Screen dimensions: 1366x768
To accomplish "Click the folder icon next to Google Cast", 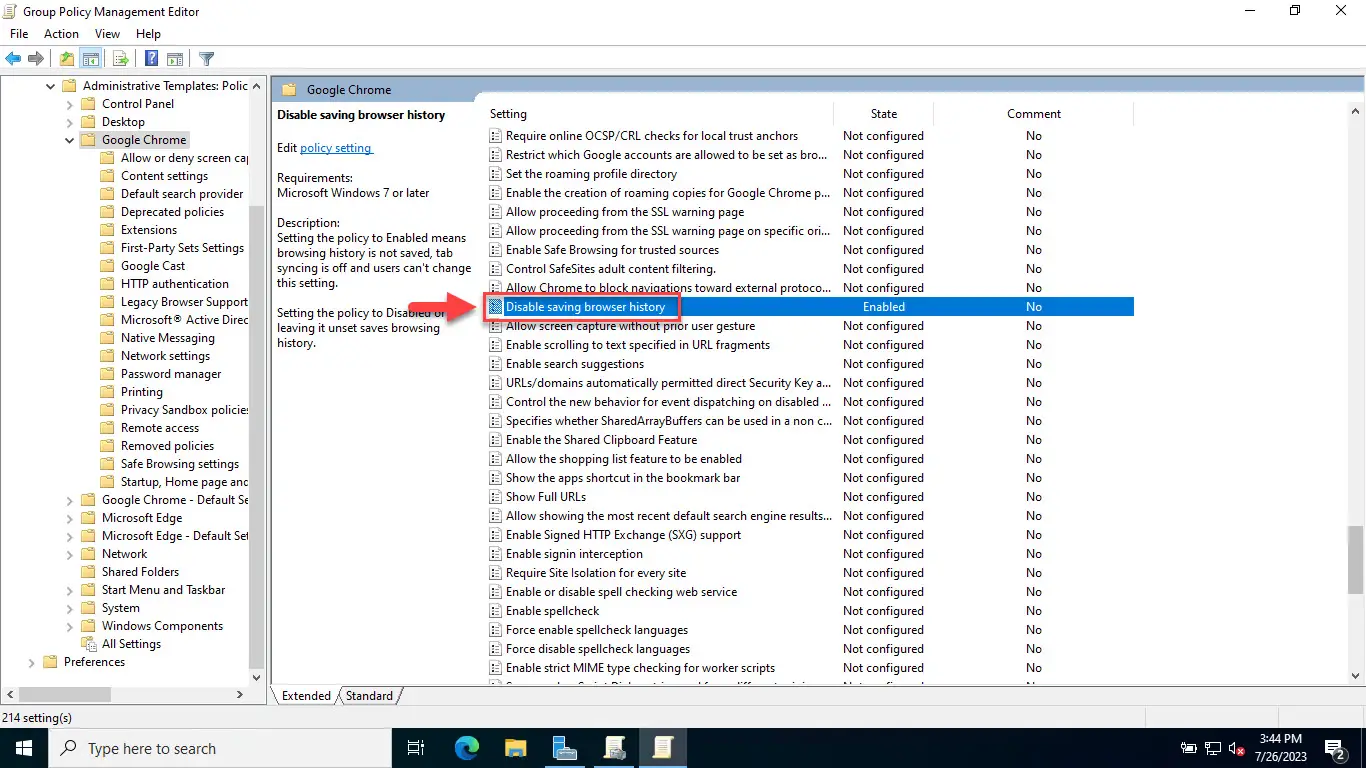I will [107, 266].
